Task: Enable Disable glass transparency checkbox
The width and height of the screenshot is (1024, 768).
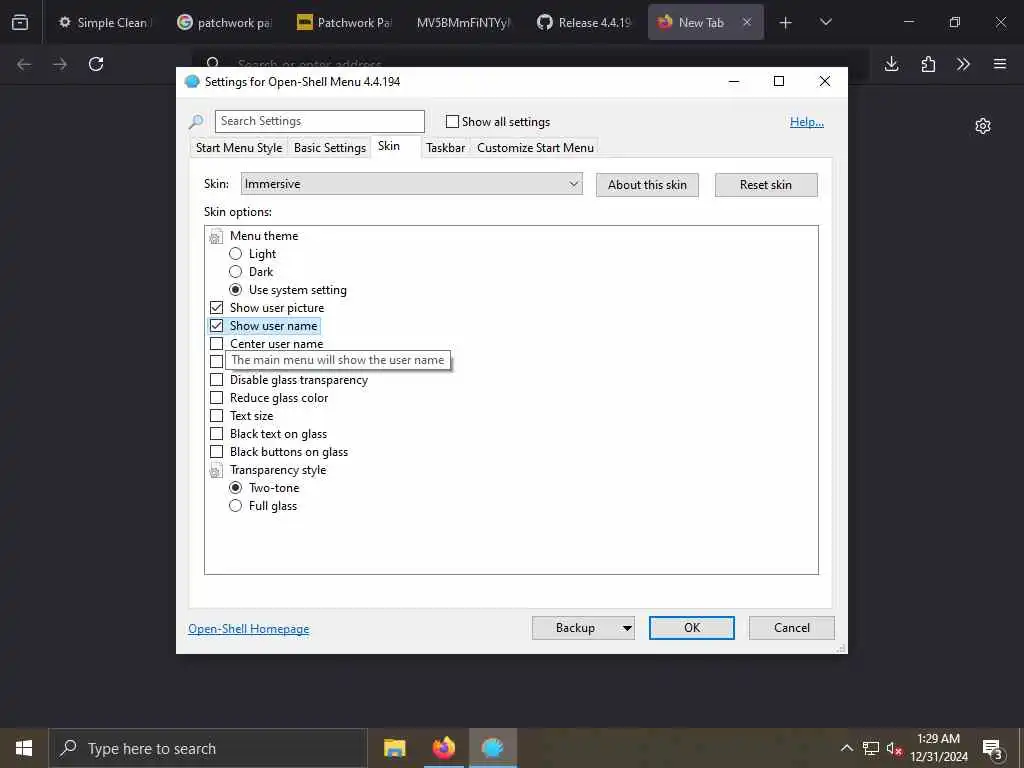Action: pos(216,379)
